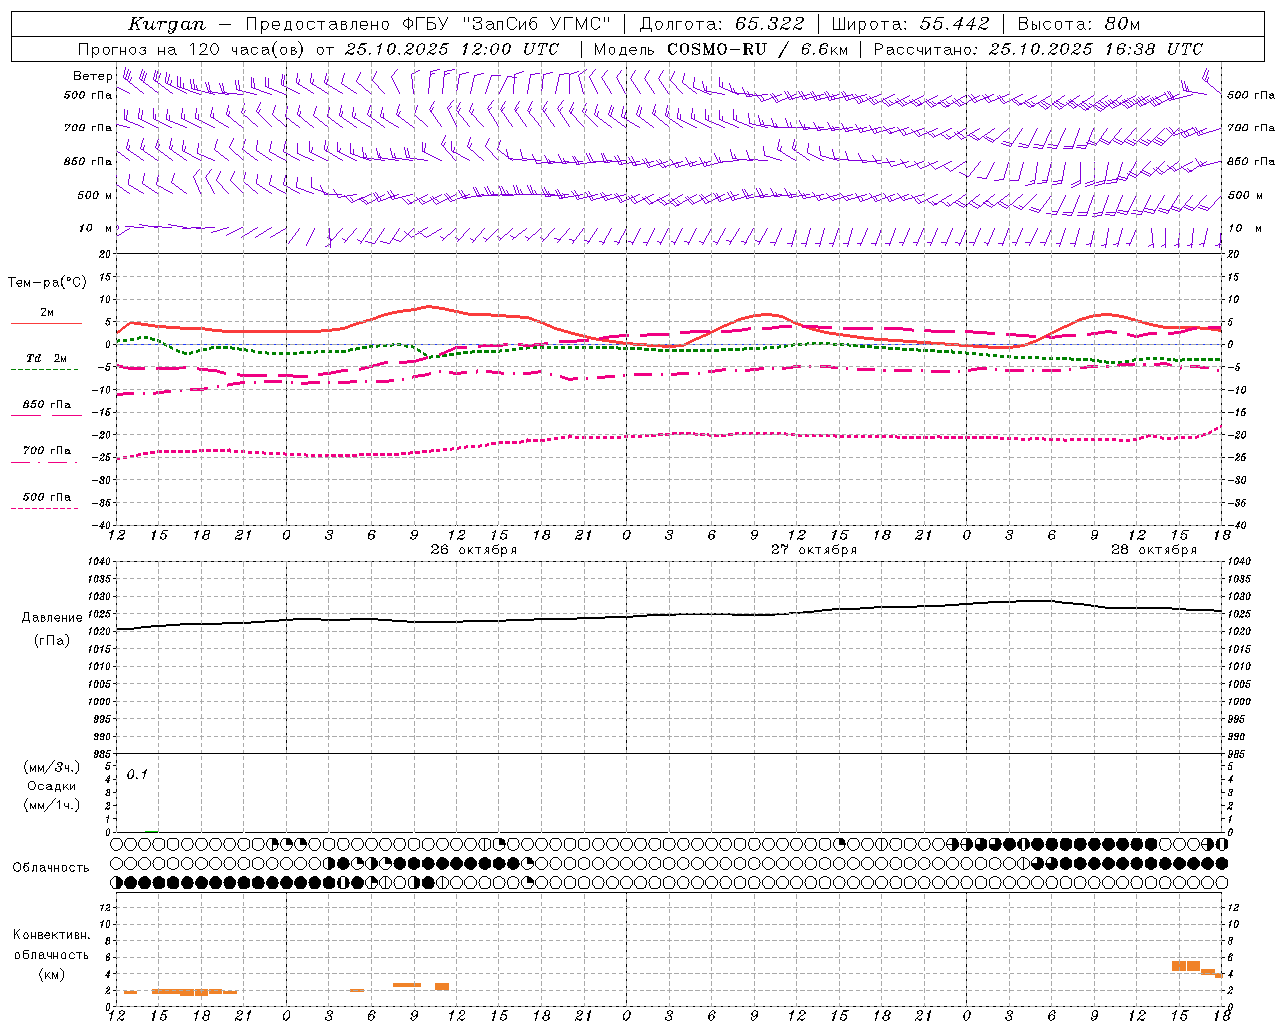
Task: Click the '(мм/3ч.)' precipitation unit
Action: click(52, 767)
